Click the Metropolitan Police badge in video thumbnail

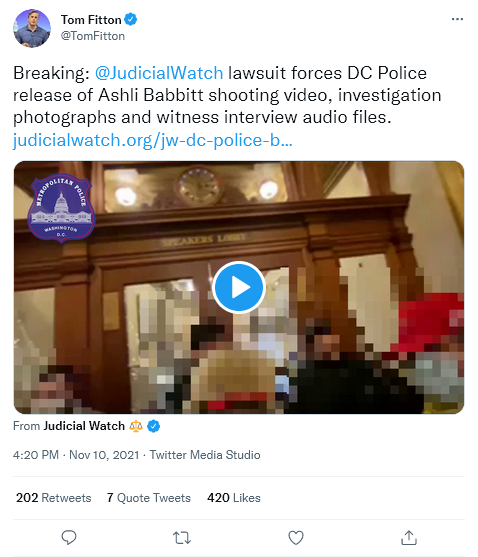pyautogui.click(x=61, y=207)
